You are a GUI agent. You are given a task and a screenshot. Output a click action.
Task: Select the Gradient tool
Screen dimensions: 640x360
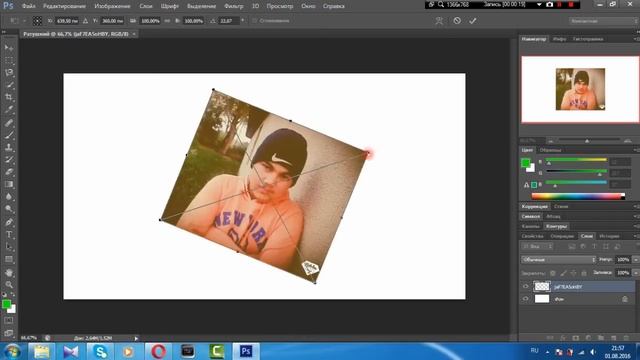[9, 184]
